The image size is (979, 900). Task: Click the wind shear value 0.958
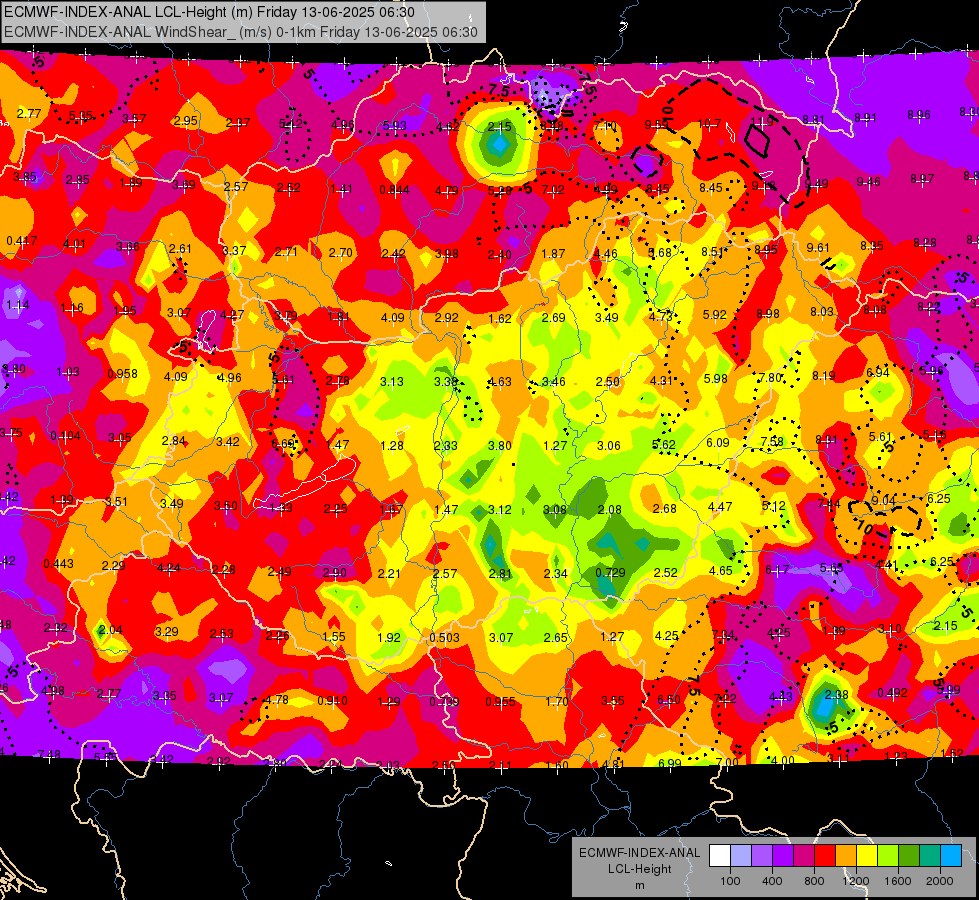(122, 373)
